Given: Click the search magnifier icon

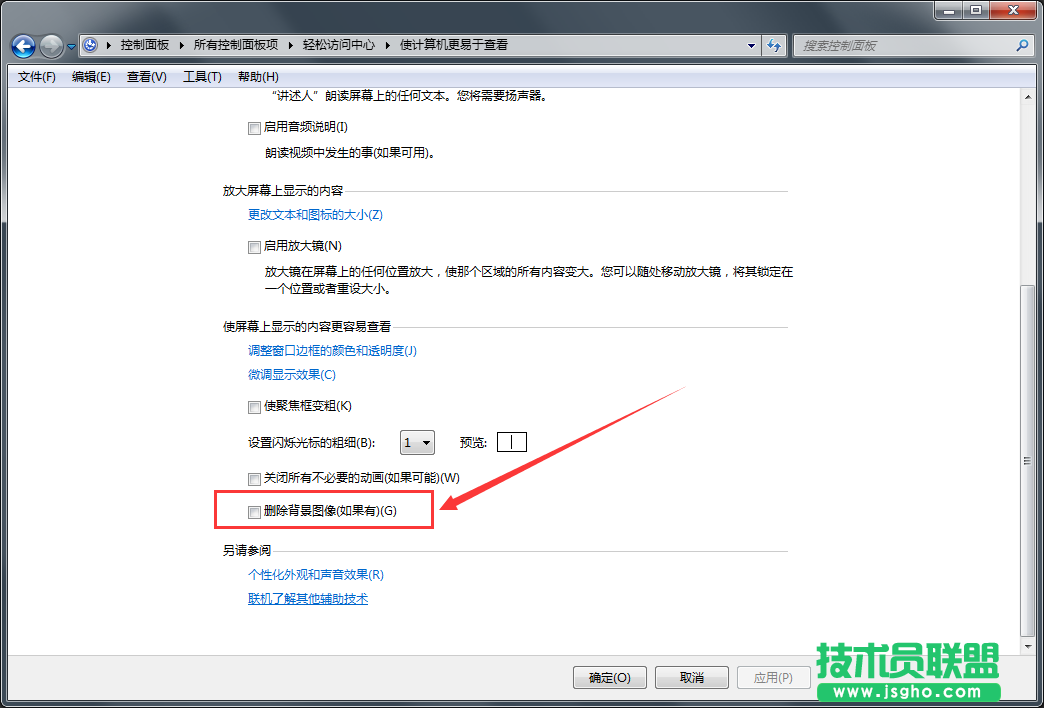Looking at the screenshot, I should click(1021, 45).
